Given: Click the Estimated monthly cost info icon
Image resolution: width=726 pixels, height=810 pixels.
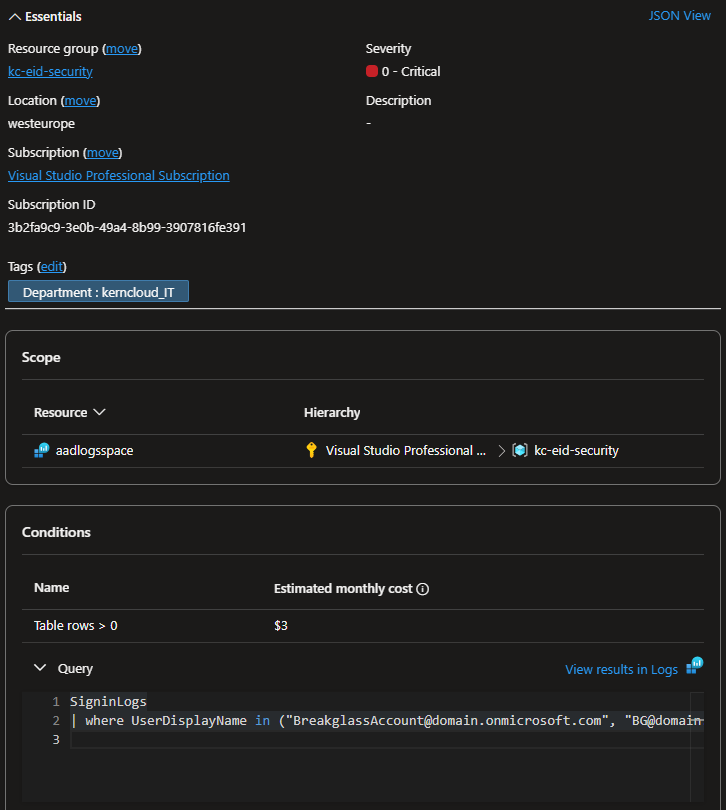Looking at the screenshot, I should tap(422, 589).
